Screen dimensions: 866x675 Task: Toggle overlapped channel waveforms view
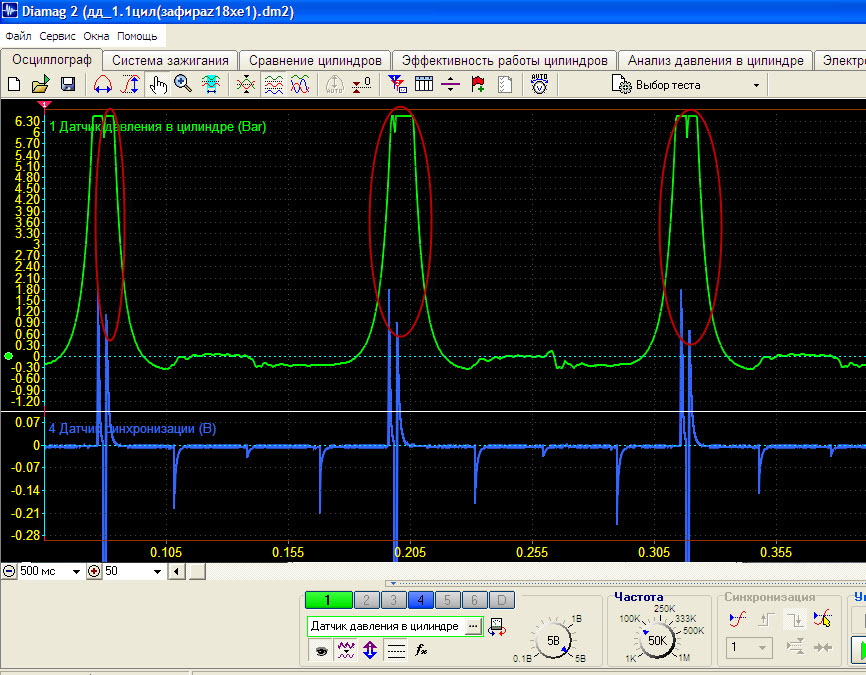coord(300,85)
